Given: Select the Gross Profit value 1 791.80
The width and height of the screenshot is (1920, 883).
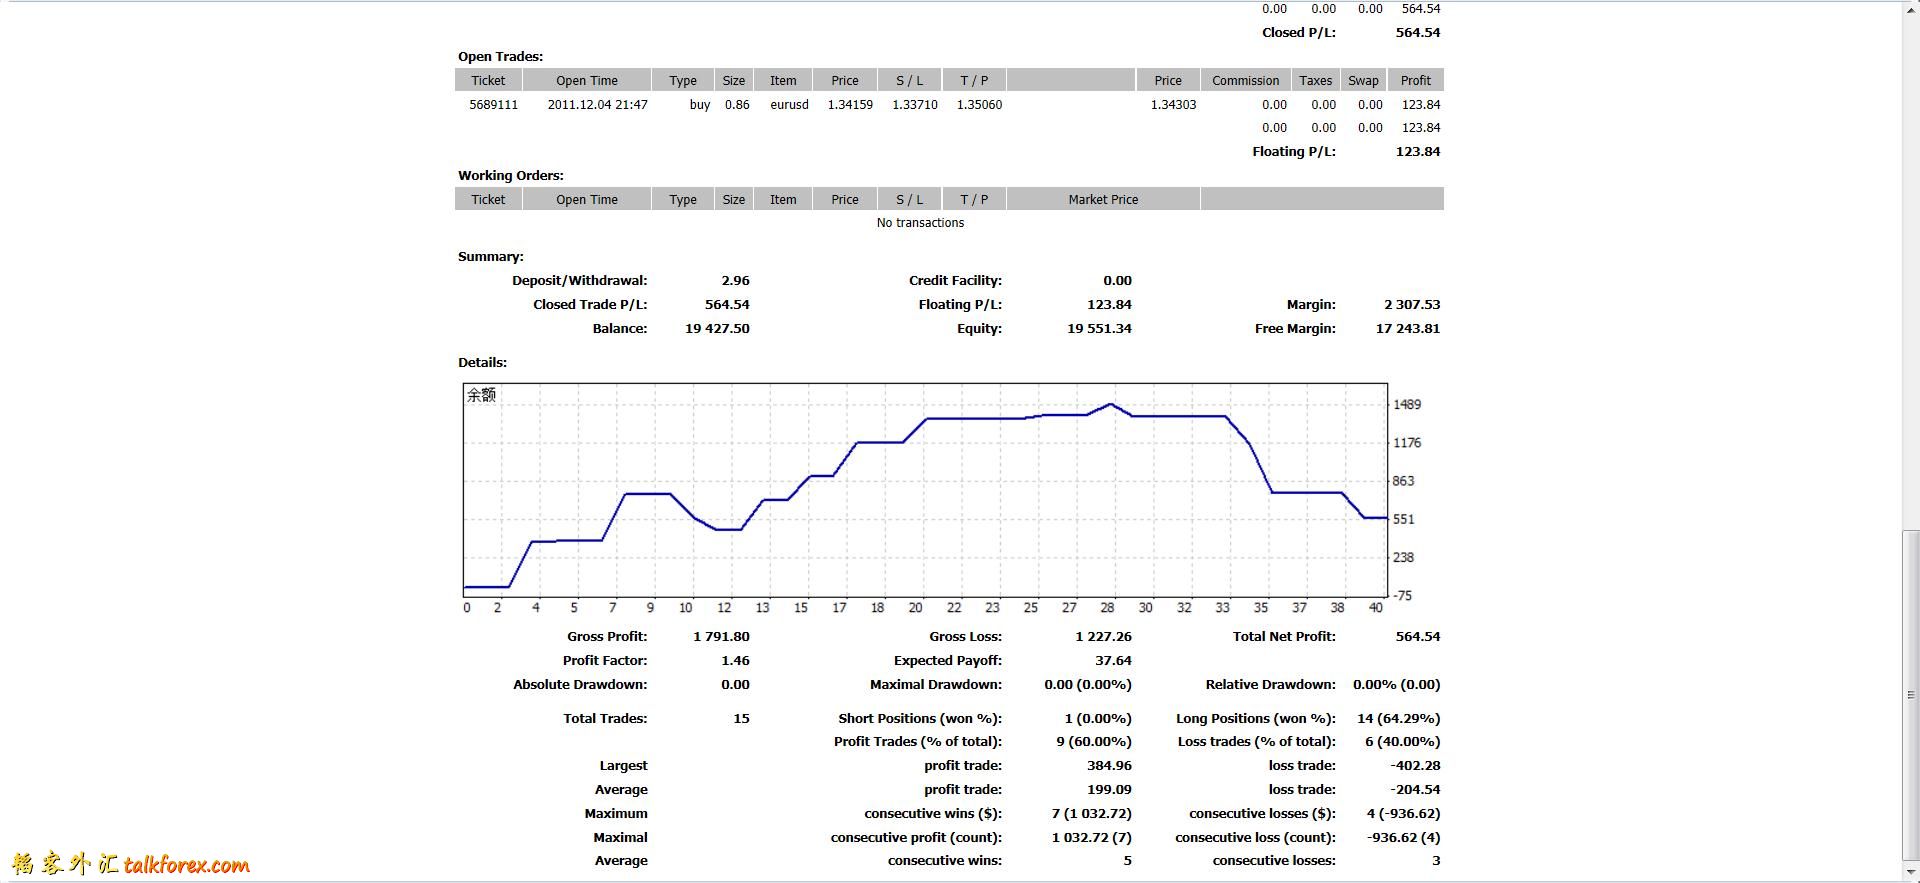Looking at the screenshot, I should pyautogui.click(x=721, y=636).
